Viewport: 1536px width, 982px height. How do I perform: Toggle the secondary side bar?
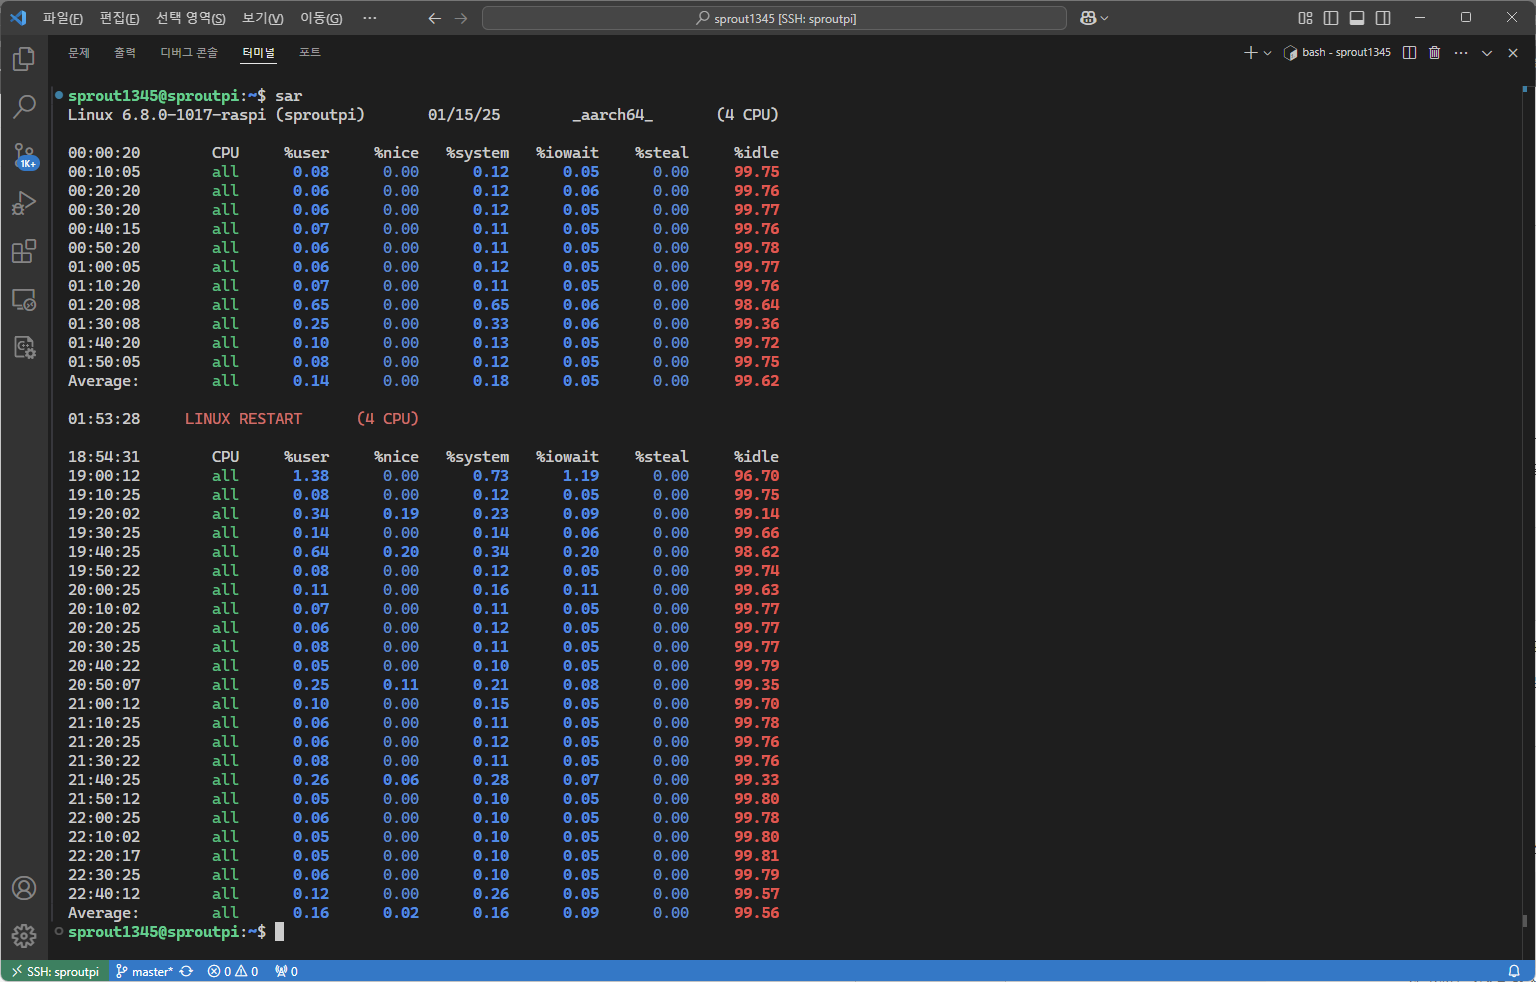pos(1383,18)
